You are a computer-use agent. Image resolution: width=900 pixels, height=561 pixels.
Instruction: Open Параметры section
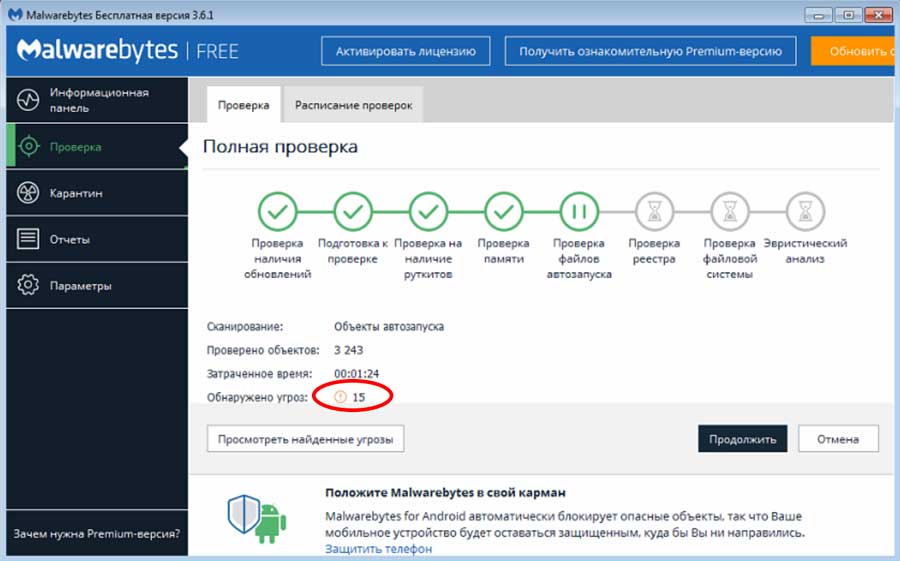[97, 285]
